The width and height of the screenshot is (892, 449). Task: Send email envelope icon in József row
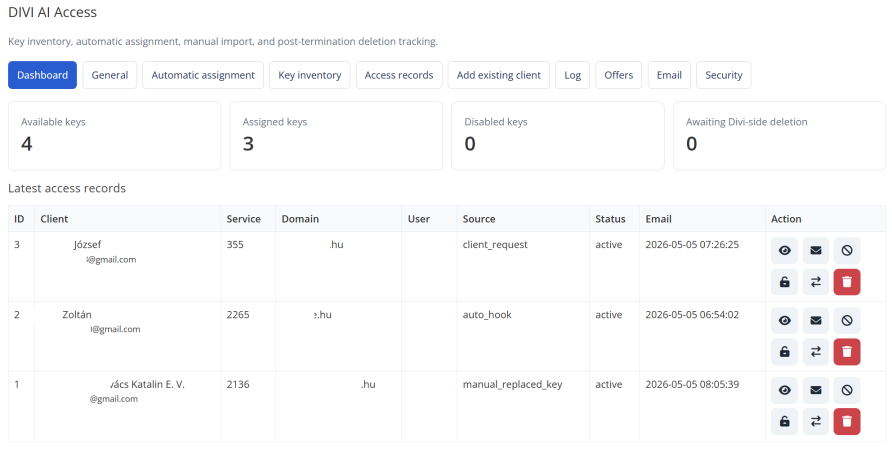click(x=816, y=250)
